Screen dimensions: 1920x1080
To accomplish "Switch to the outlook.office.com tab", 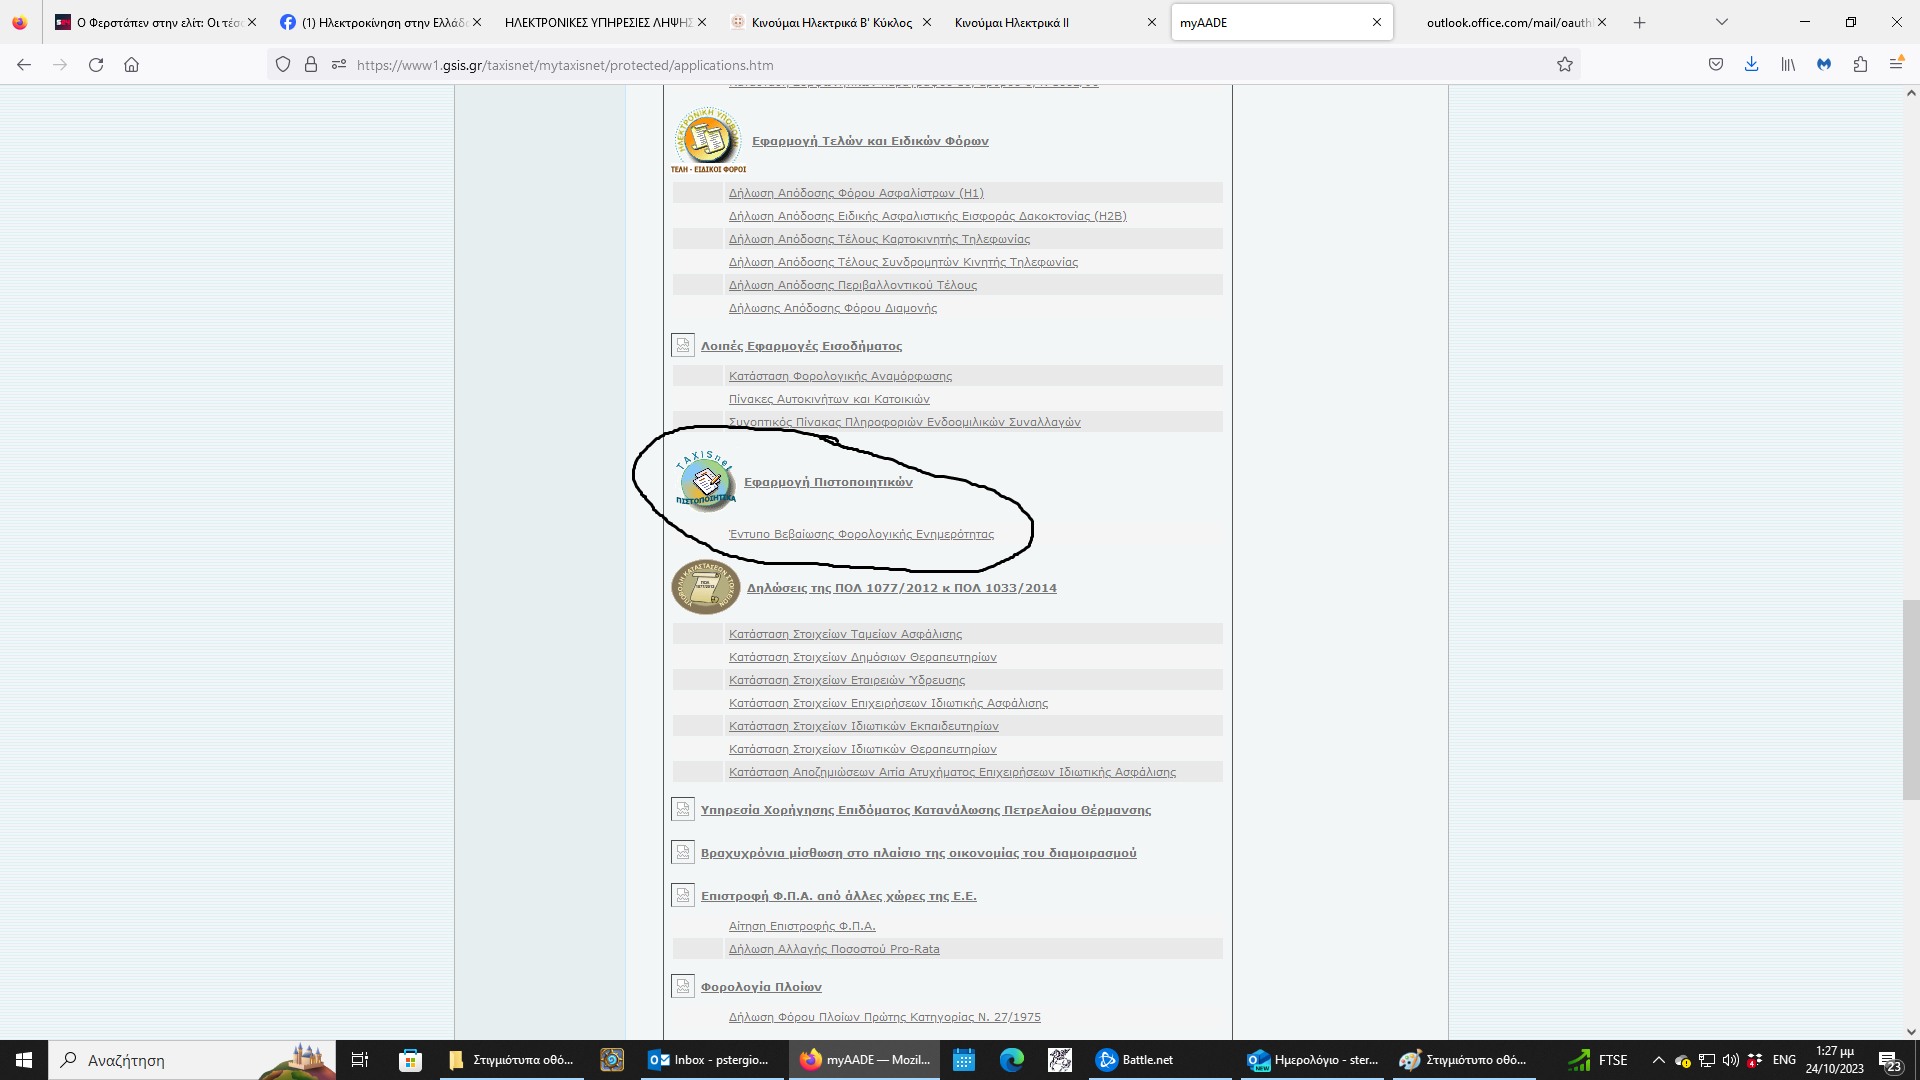I will tap(1505, 22).
